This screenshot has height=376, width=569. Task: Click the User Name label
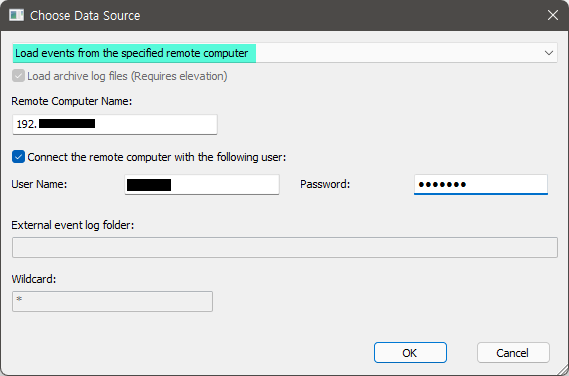click(39, 184)
